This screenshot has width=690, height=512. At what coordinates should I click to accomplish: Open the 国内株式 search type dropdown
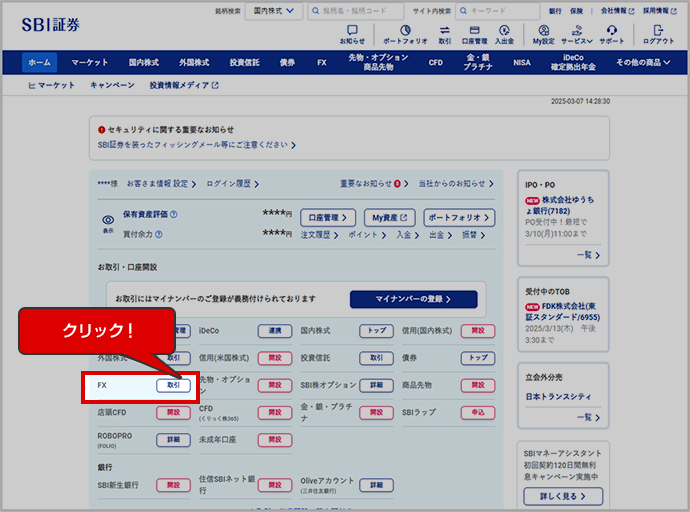point(274,11)
